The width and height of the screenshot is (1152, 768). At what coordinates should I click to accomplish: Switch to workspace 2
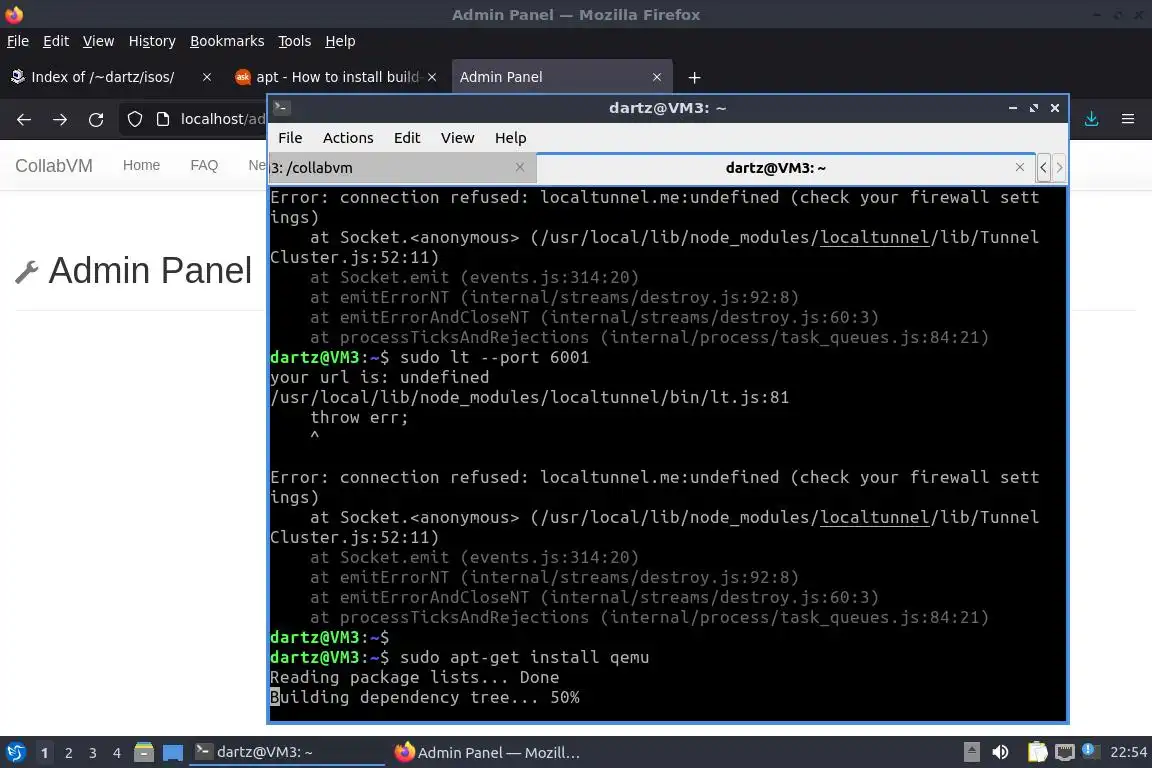(x=68, y=753)
